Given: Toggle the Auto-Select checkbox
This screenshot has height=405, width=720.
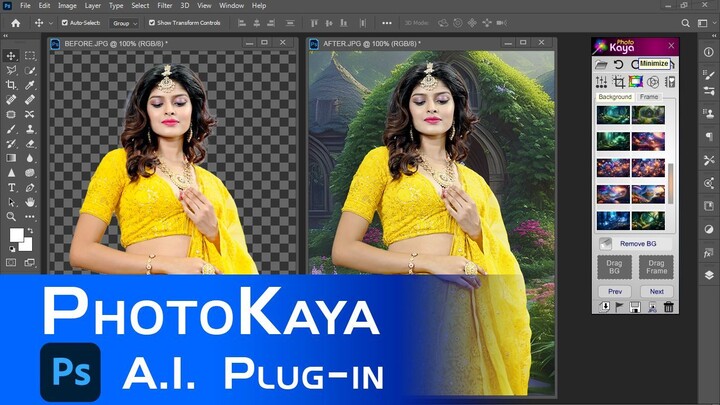Looking at the screenshot, I should tap(65, 22).
